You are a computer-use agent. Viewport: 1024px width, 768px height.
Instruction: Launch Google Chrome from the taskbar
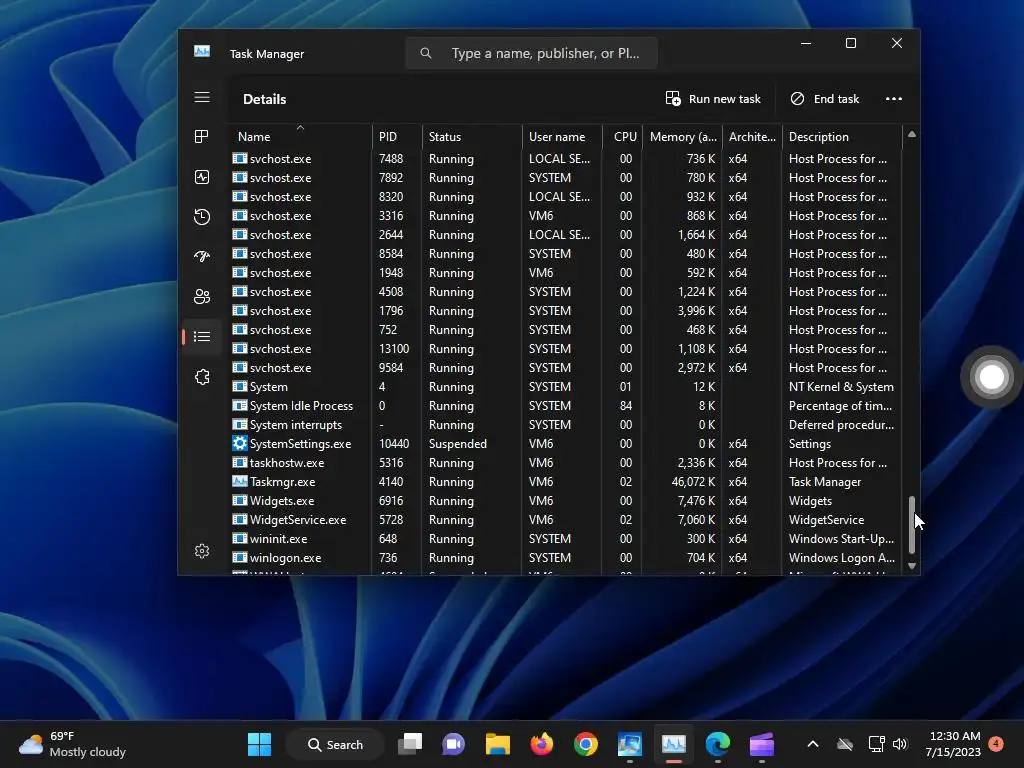(586, 744)
